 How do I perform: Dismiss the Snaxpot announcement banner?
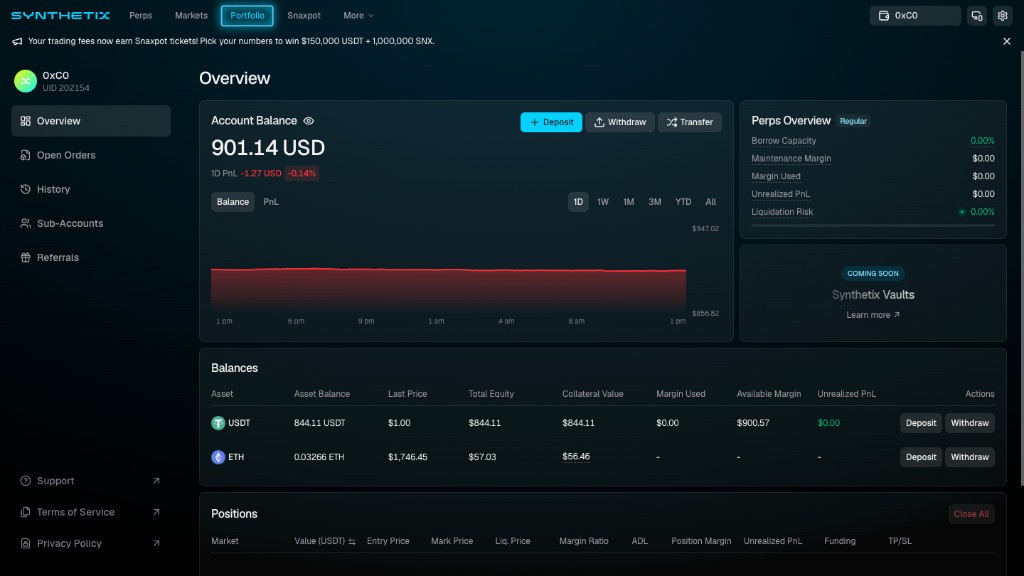(1006, 41)
